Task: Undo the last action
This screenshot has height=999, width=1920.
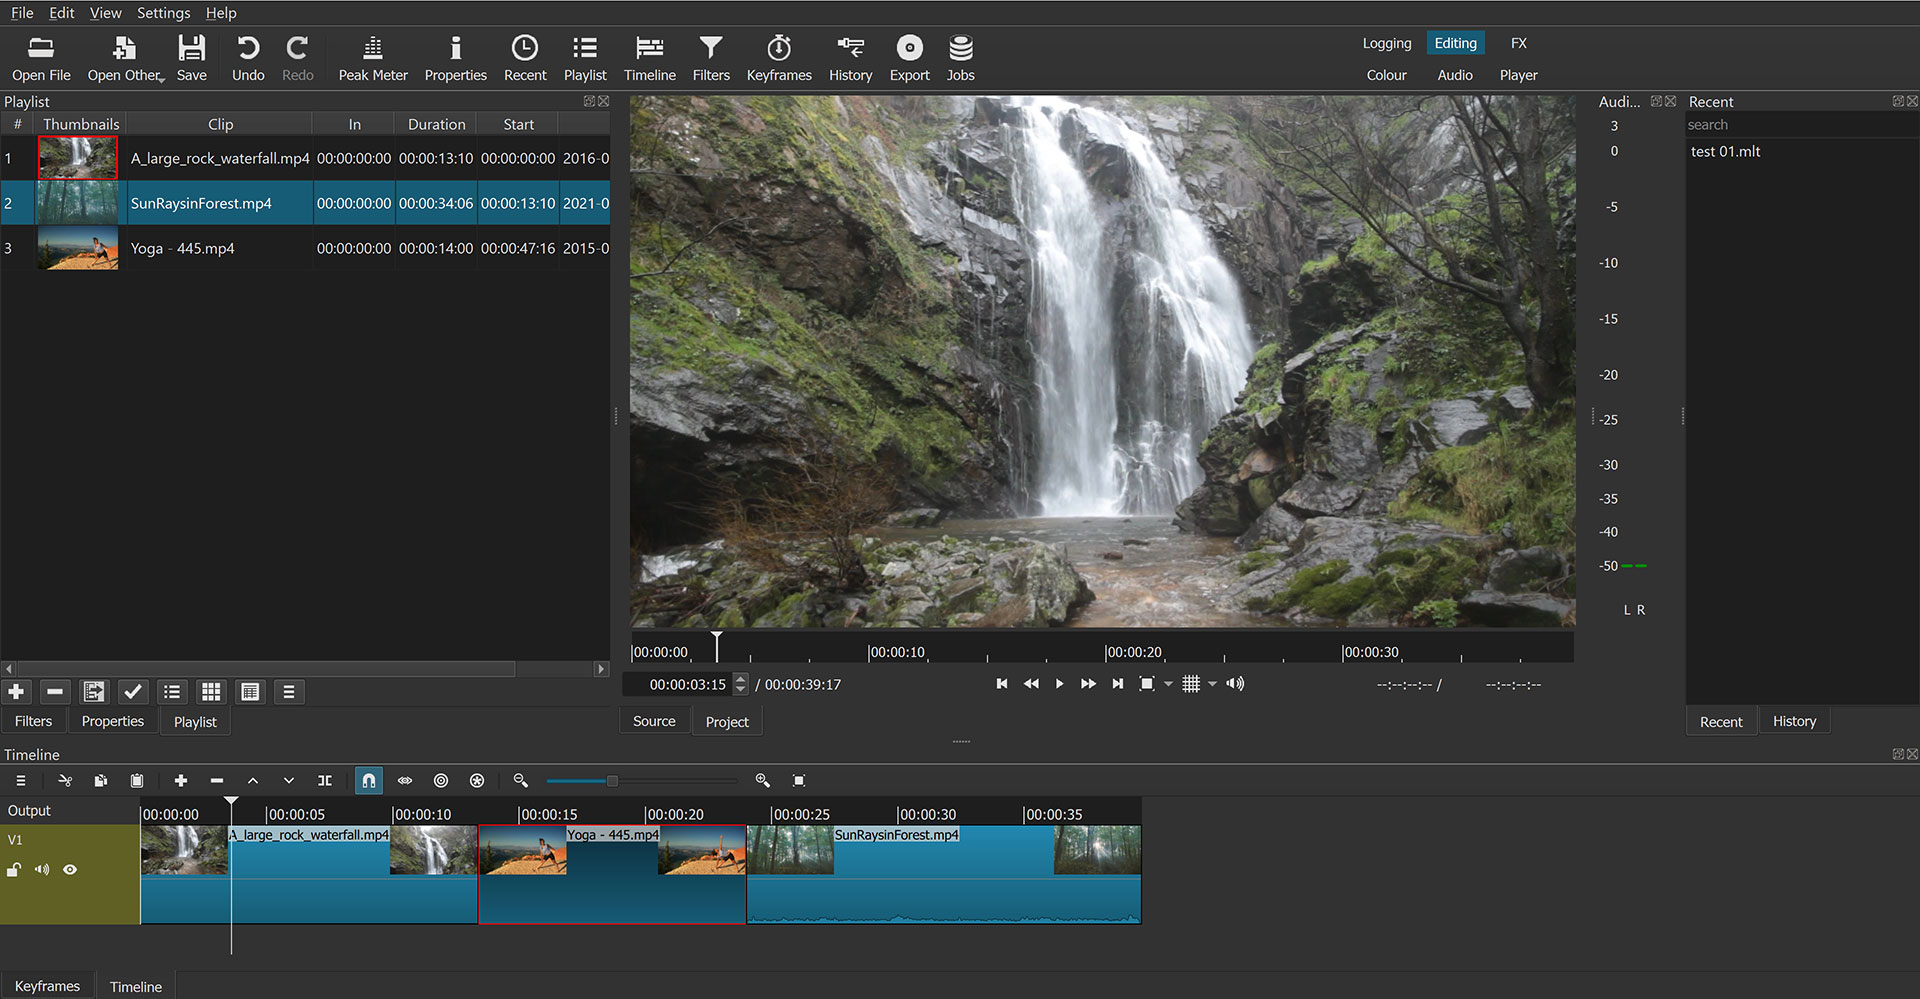Action: [247, 57]
